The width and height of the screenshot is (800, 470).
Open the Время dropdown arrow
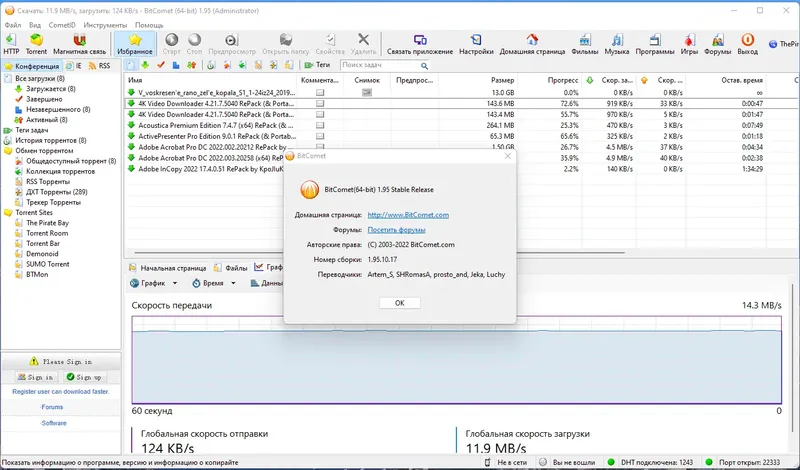[233, 283]
